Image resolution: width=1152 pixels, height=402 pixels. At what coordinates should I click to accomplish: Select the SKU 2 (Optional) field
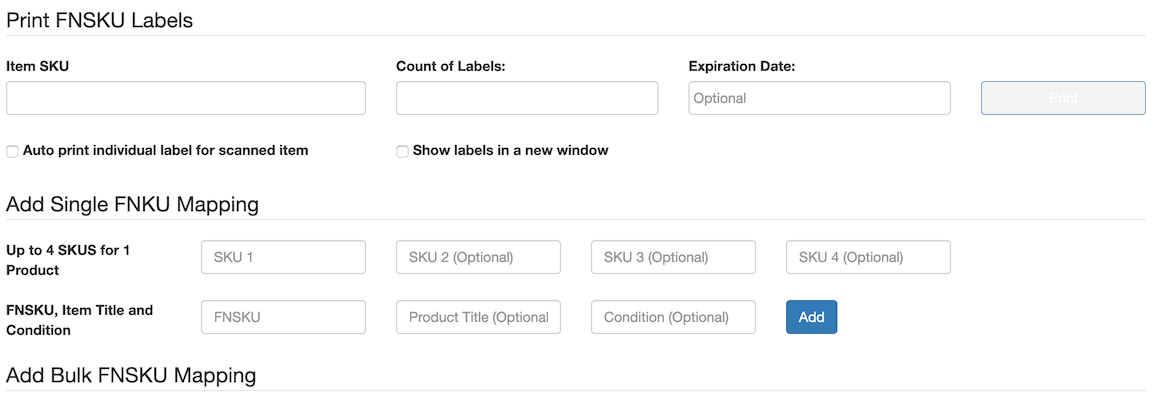click(x=478, y=257)
